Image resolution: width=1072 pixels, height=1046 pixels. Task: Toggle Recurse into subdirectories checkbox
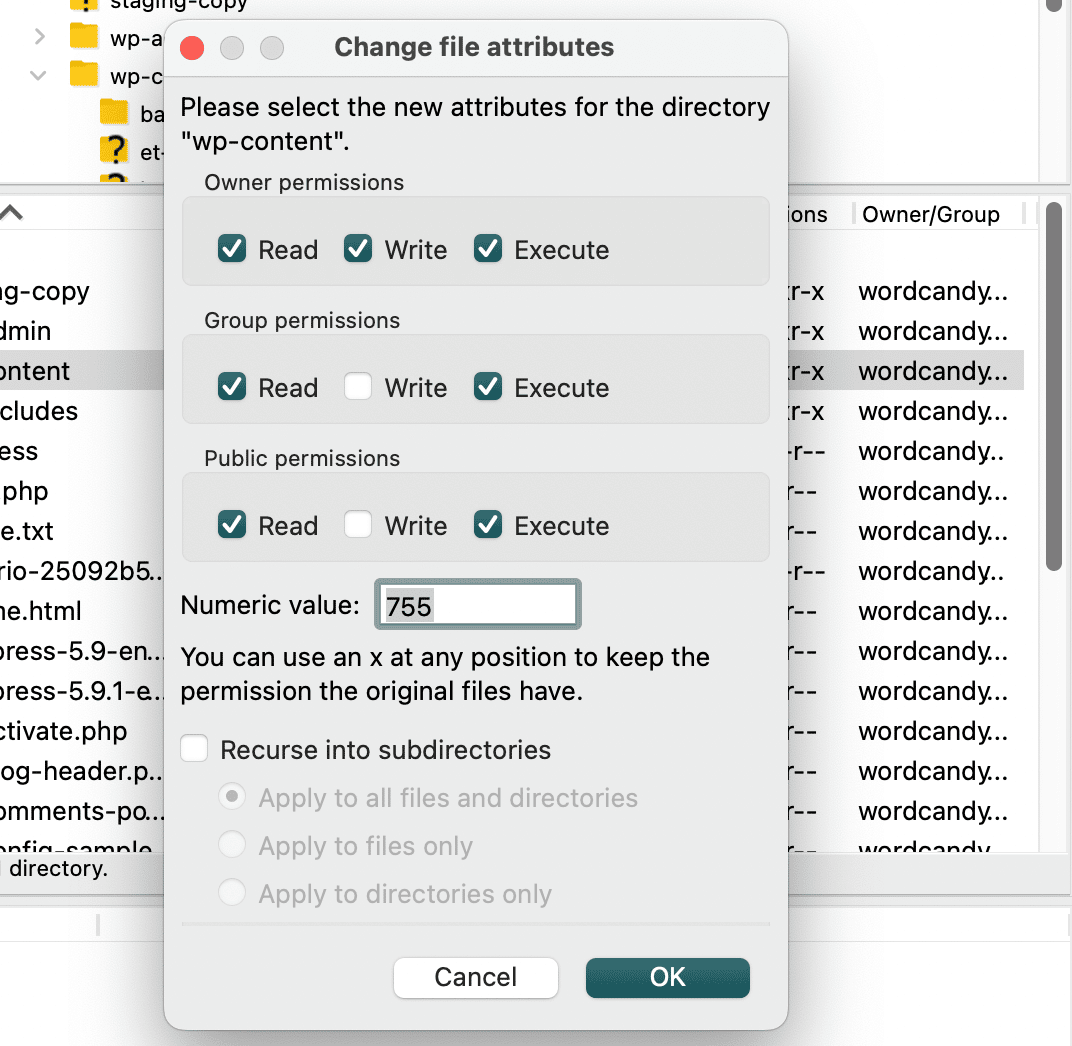tap(194, 749)
